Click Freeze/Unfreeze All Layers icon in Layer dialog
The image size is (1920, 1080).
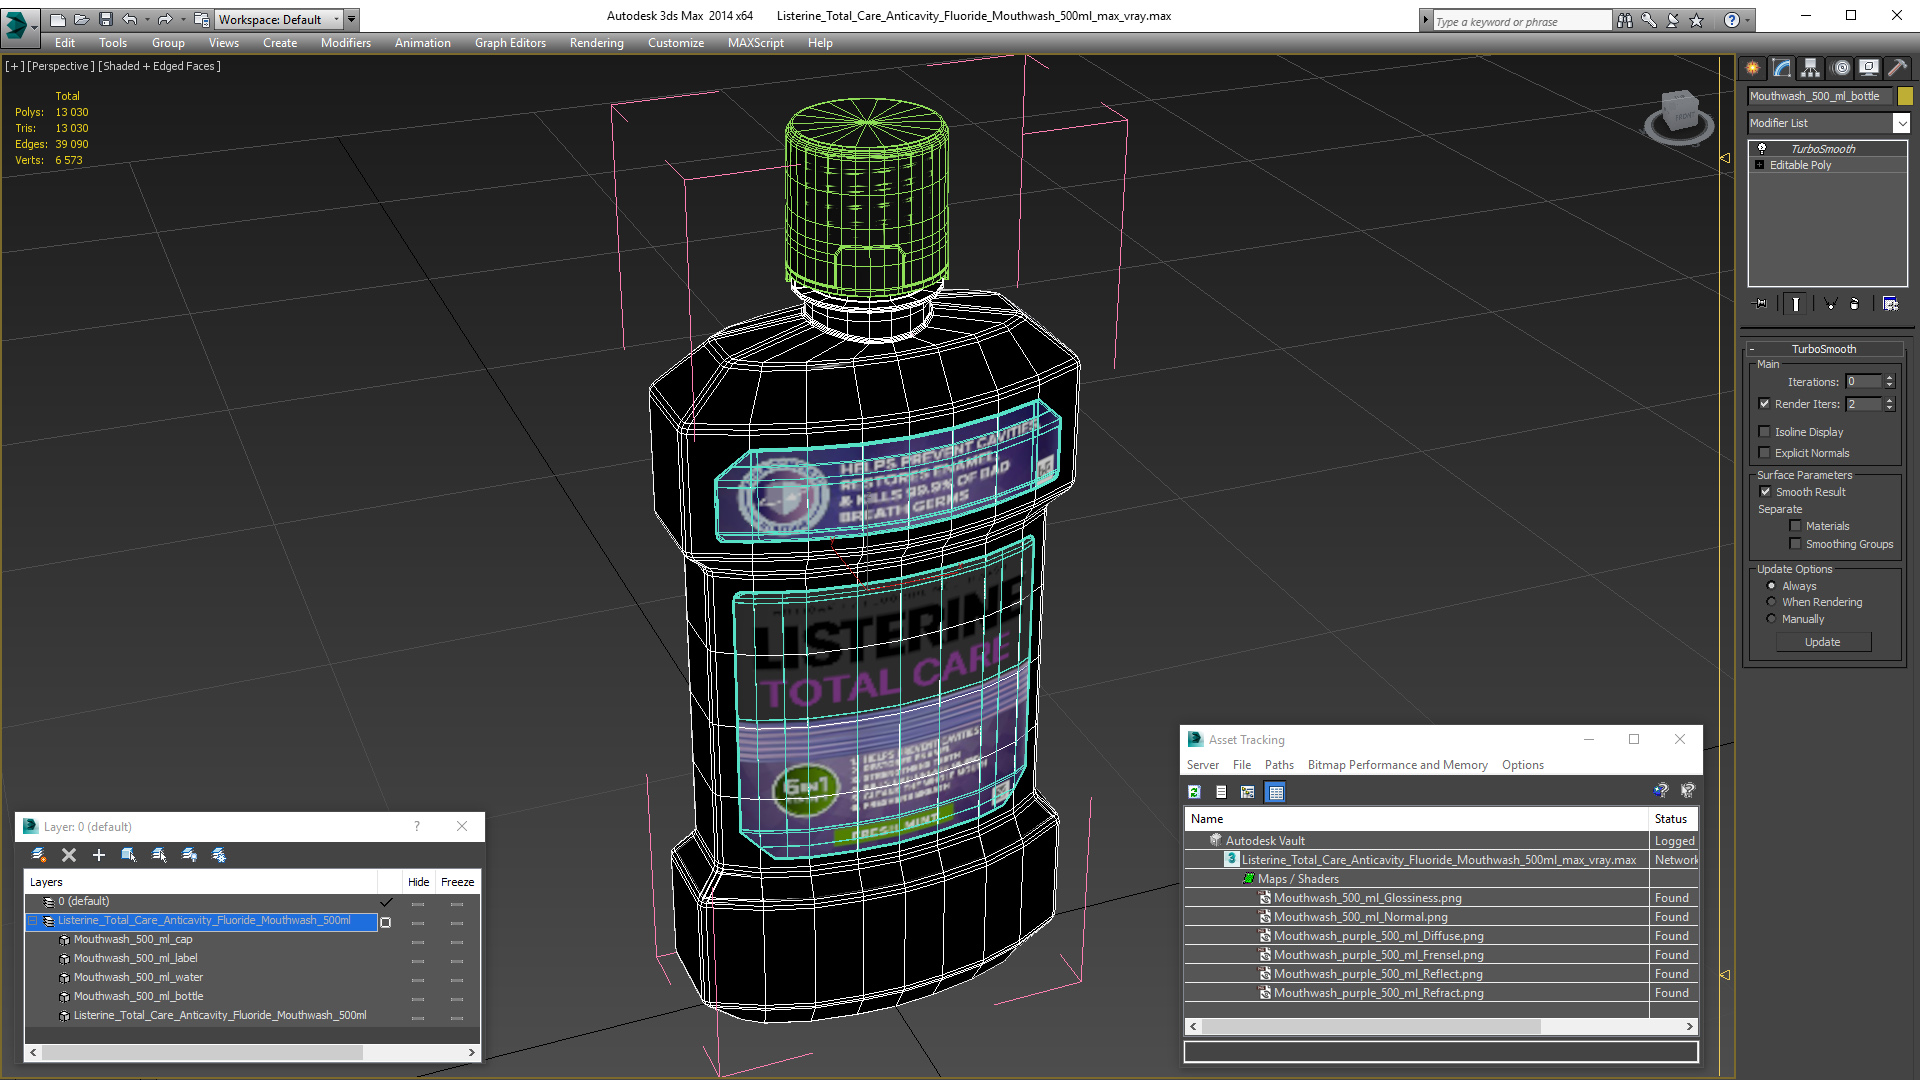[x=219, y=855]
